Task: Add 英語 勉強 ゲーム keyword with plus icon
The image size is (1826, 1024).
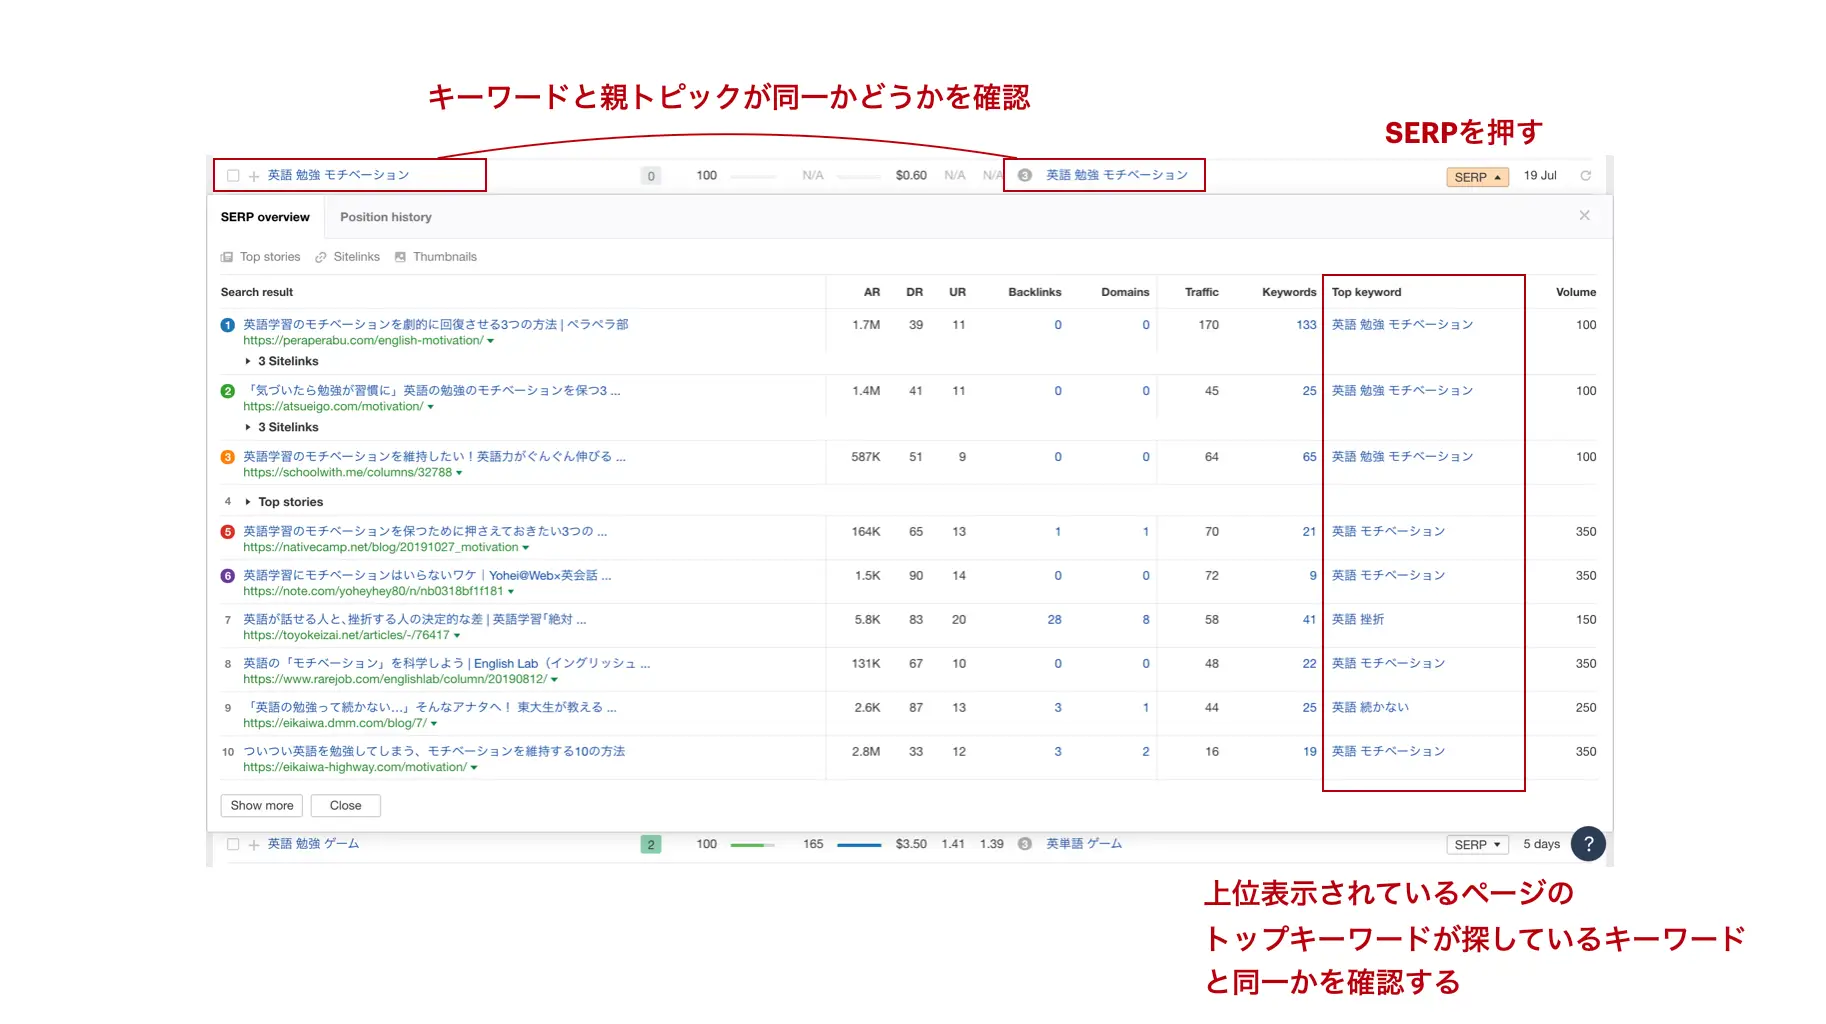Action: [254, 845]
